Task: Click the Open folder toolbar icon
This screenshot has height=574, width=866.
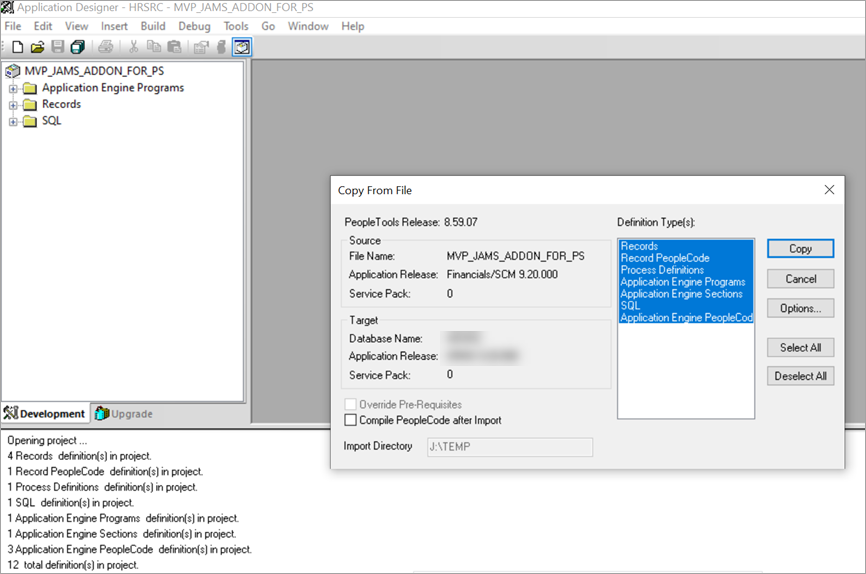Action: click(37, 47)
